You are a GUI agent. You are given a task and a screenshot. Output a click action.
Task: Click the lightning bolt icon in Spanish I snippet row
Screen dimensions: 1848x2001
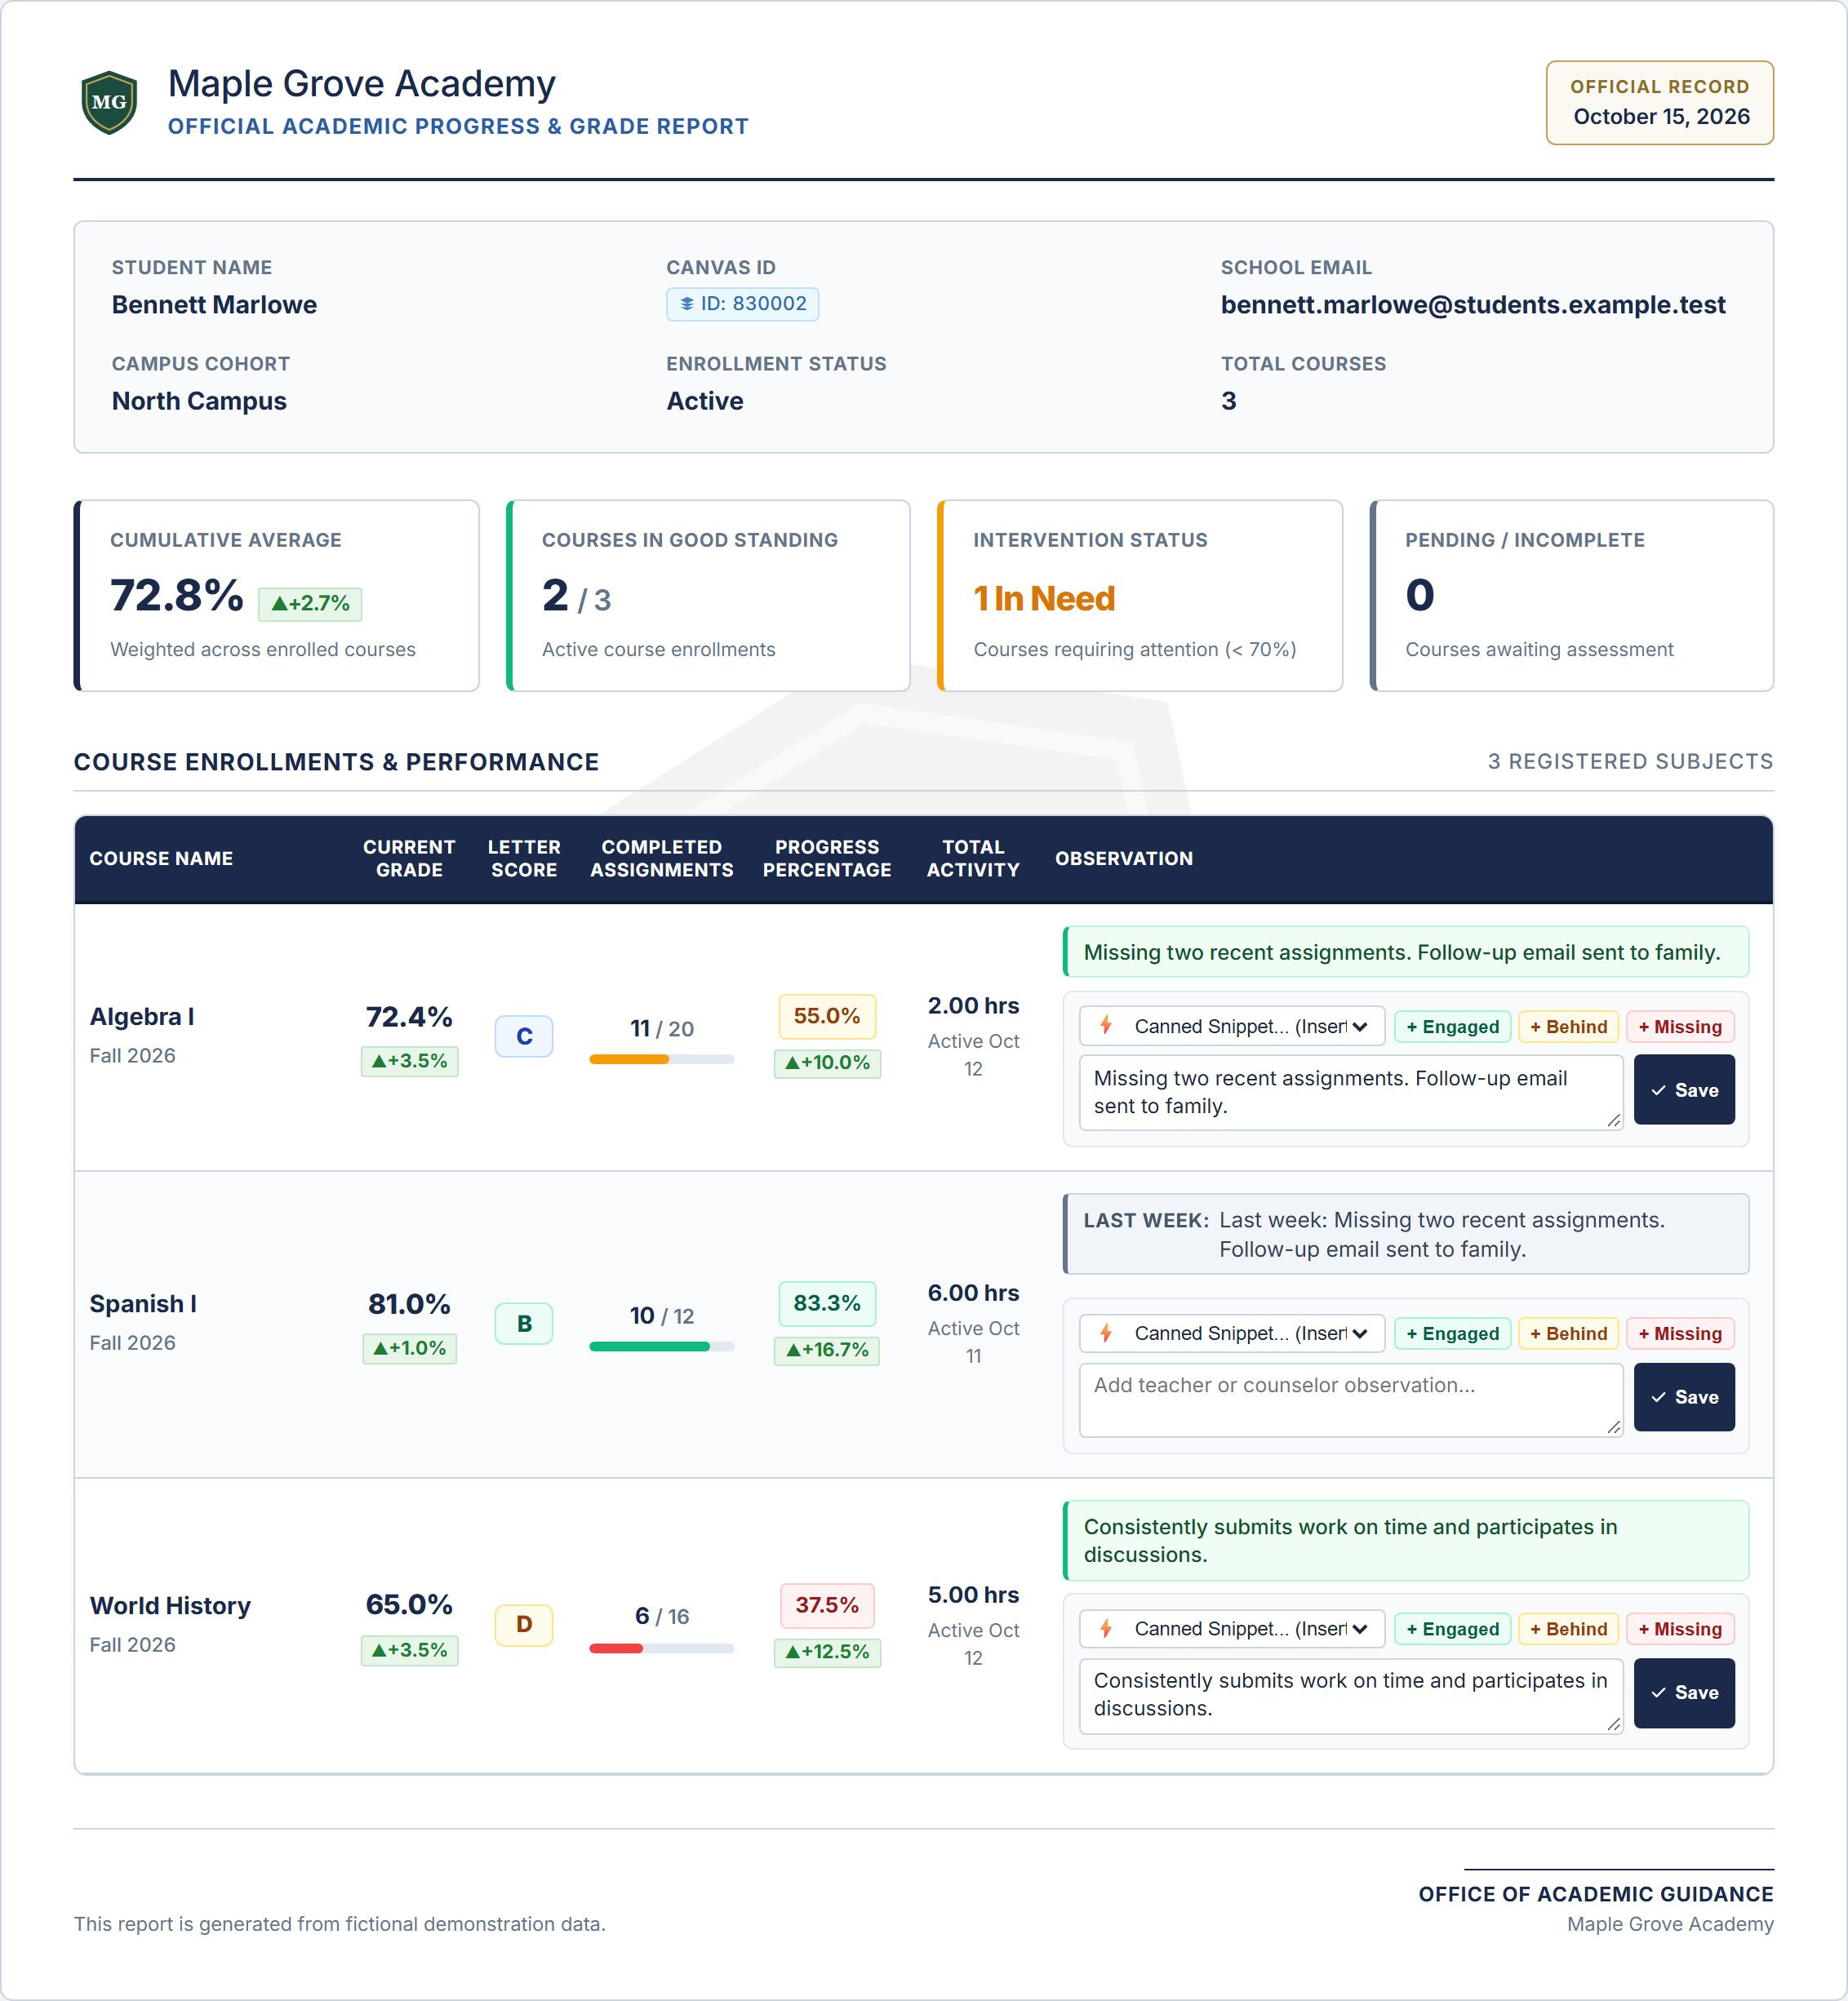tap(1106, 1332)
